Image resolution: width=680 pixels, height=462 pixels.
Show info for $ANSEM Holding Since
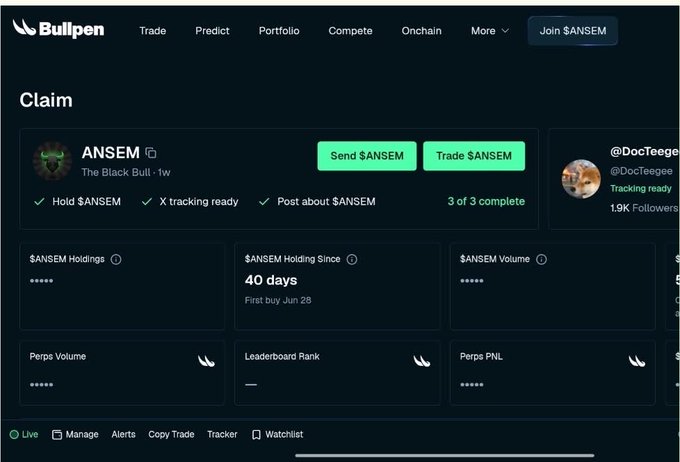point(352,259)
